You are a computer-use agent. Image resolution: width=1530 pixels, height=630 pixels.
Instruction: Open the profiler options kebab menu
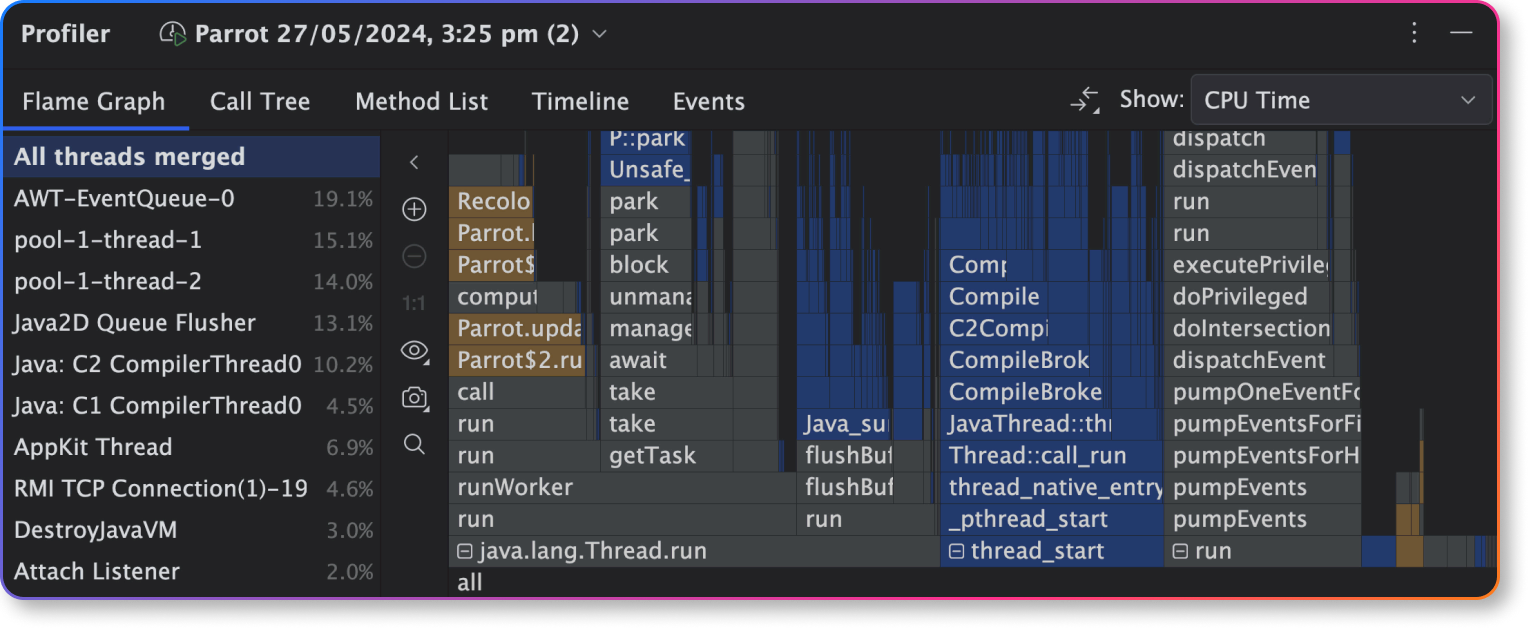1414,33
